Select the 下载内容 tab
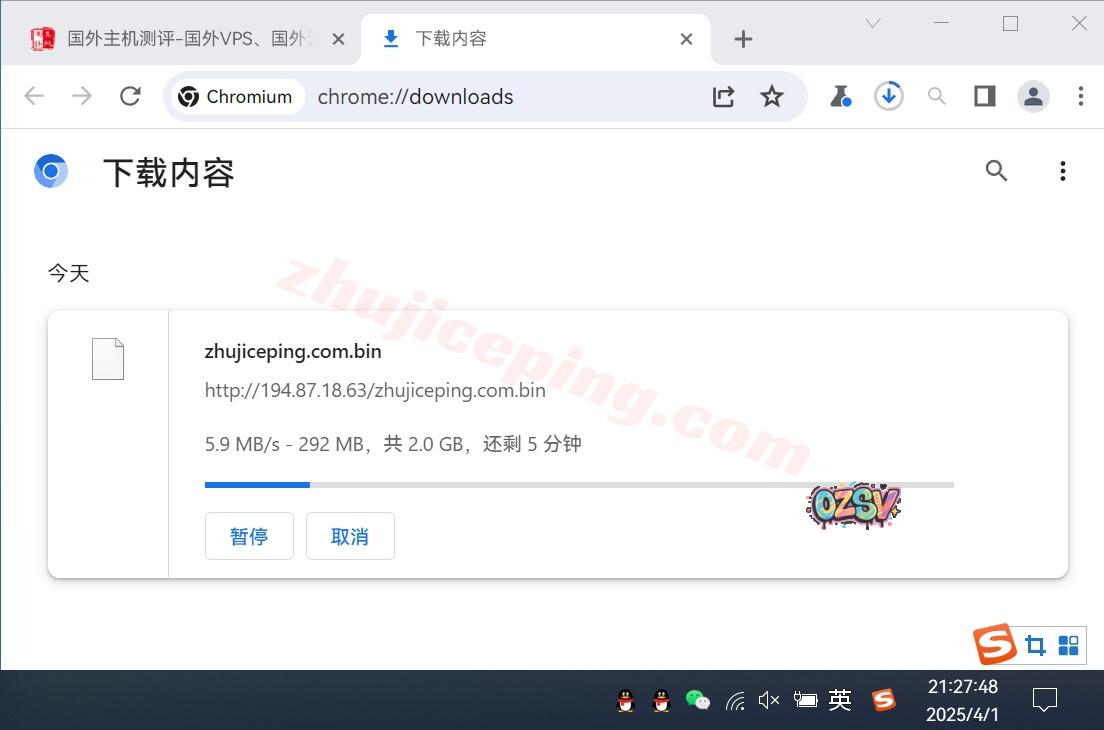 (450, 39)
